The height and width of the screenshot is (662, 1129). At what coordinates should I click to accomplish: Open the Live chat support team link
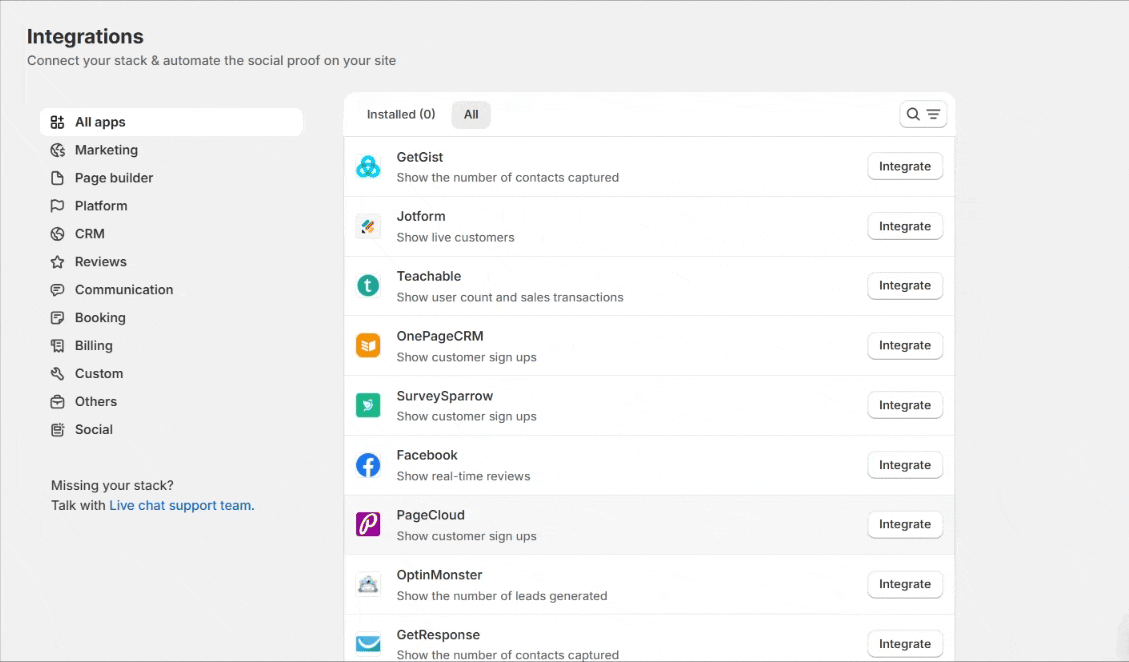click(x=181, y=505)
